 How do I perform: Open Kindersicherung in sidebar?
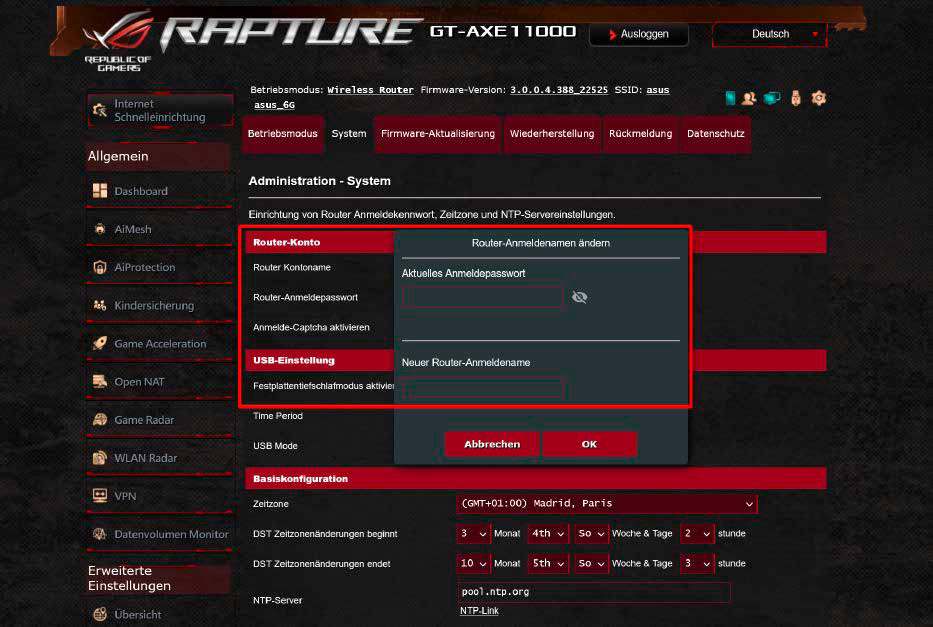pyautogui.click(x=154, y=305)
